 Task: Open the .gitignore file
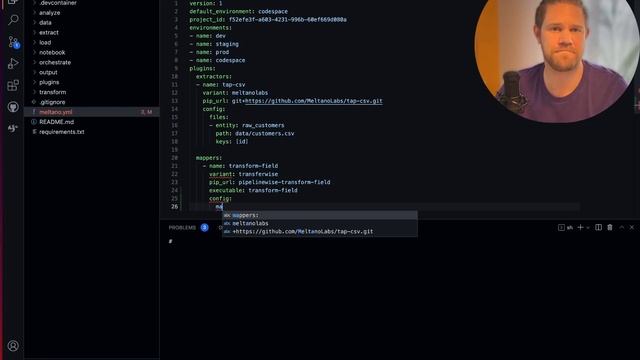pos(52,102)
